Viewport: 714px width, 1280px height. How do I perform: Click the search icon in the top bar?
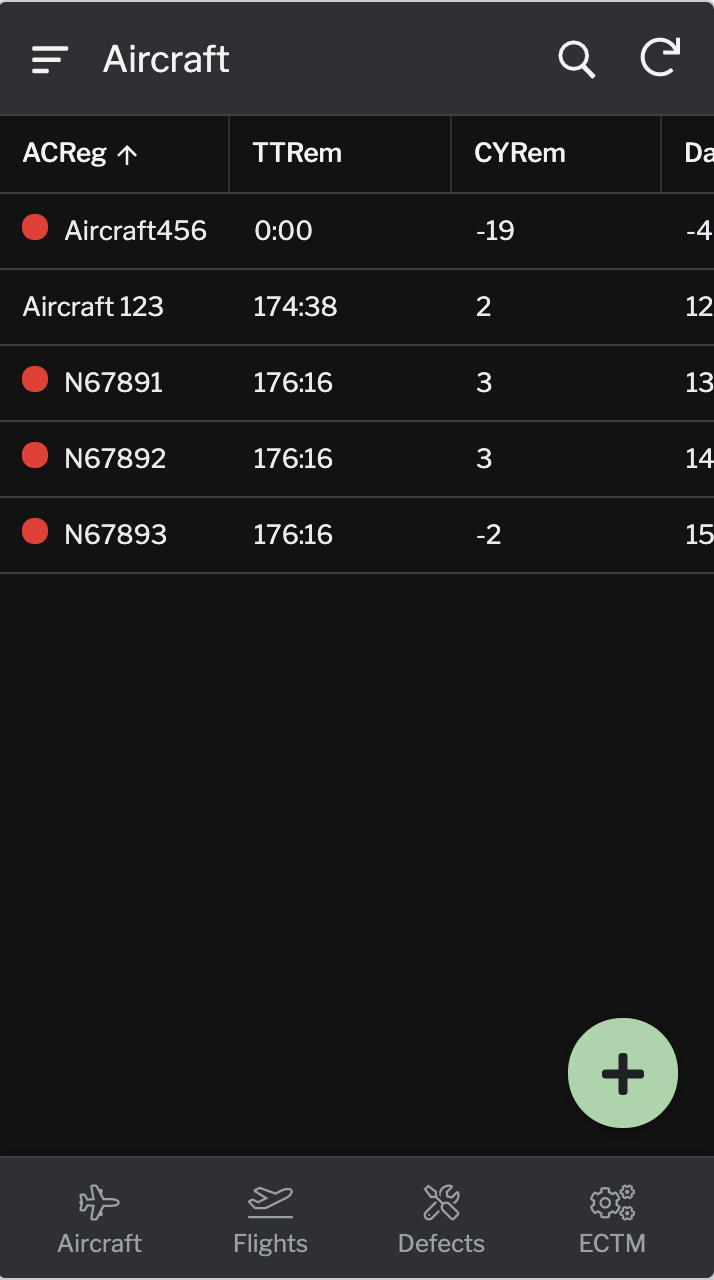pos(576,59)
